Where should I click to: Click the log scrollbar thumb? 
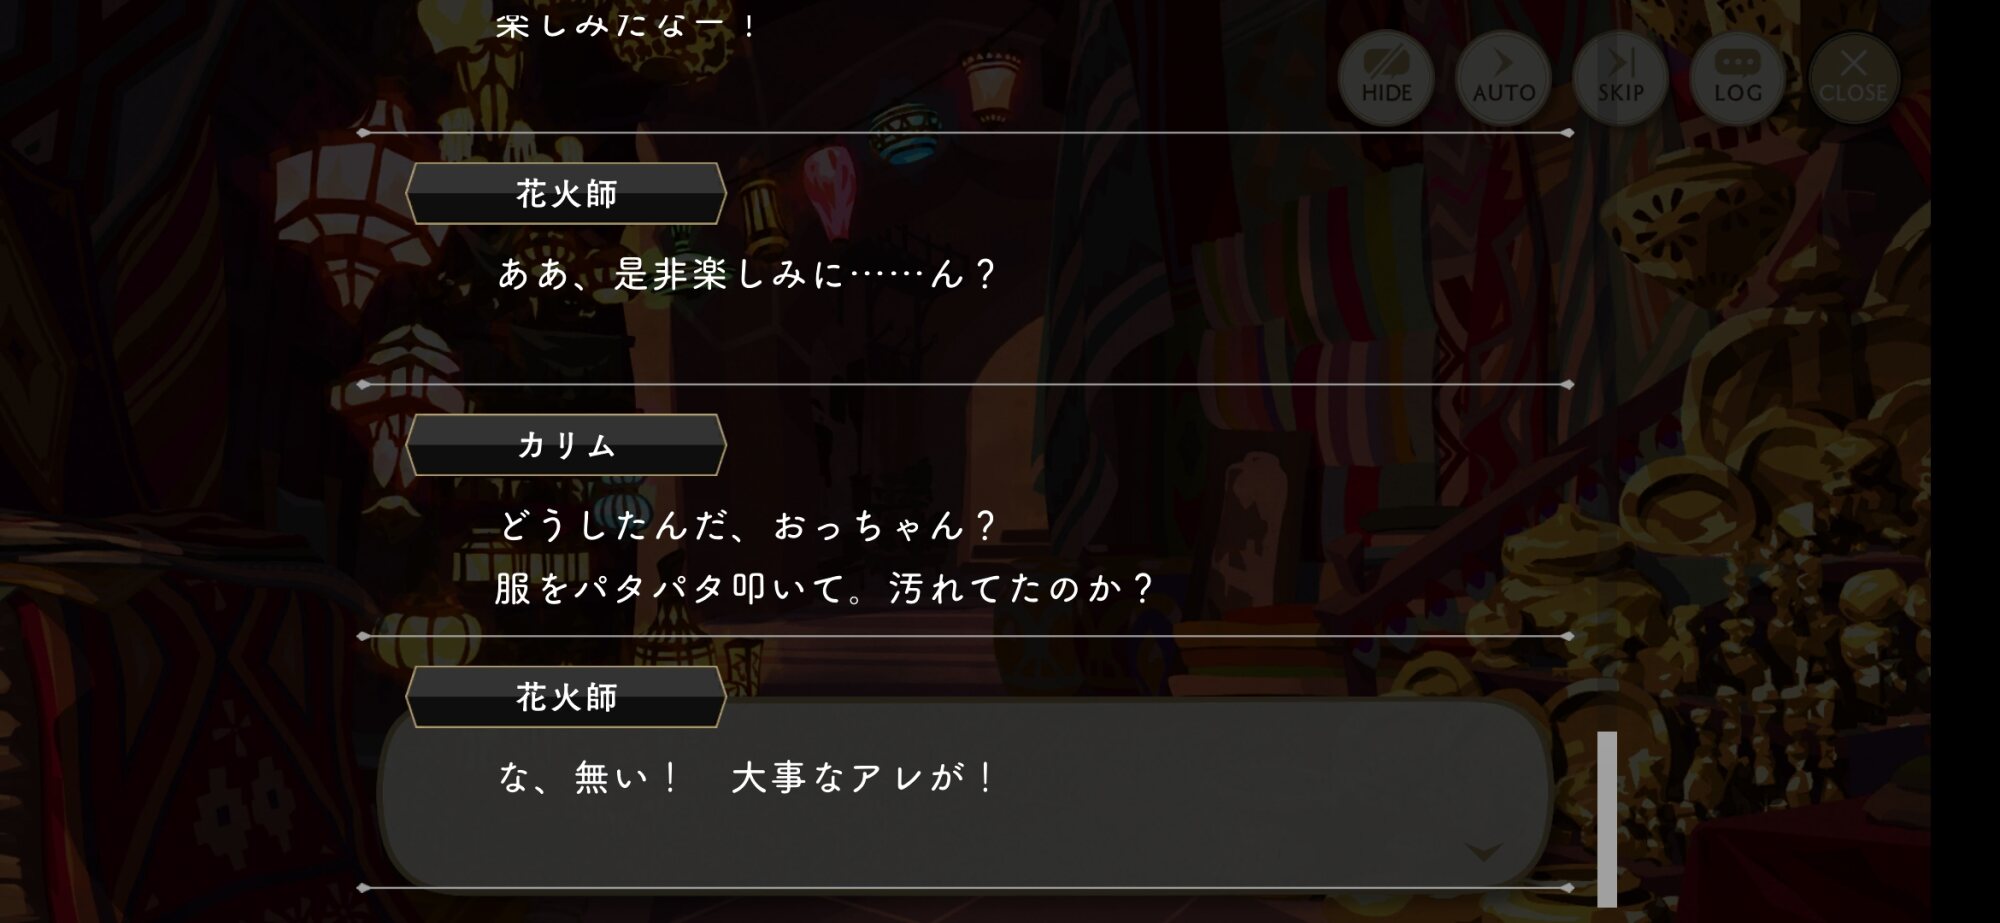tap(1607, 818)
